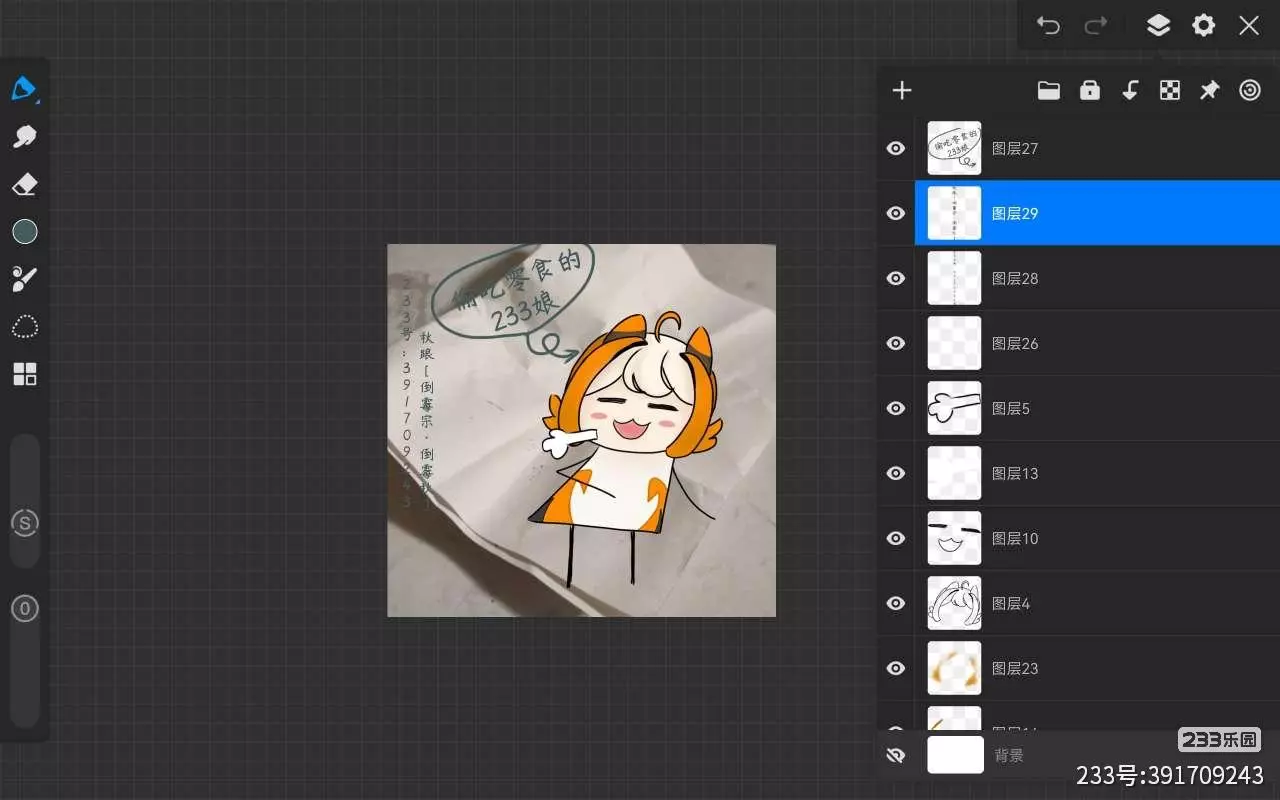Select the pen brush tool

pos(24,89)
